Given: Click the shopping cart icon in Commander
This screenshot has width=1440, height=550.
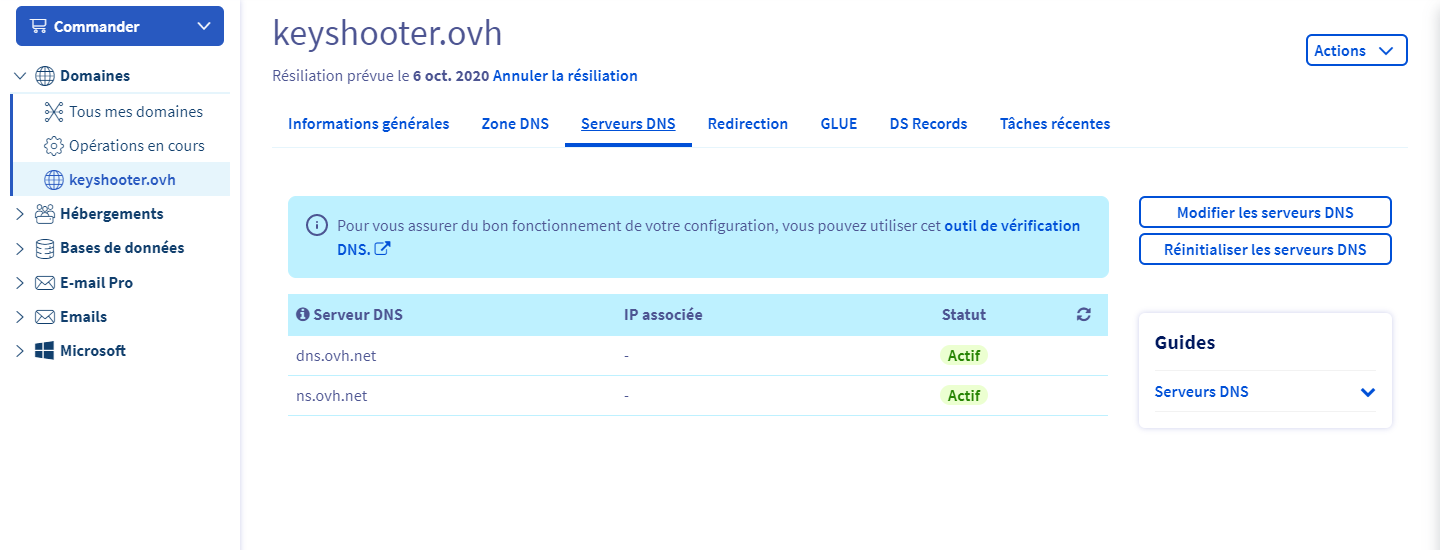Looking at the screenshot, I should pyautogui.click(x=39, y=26).
